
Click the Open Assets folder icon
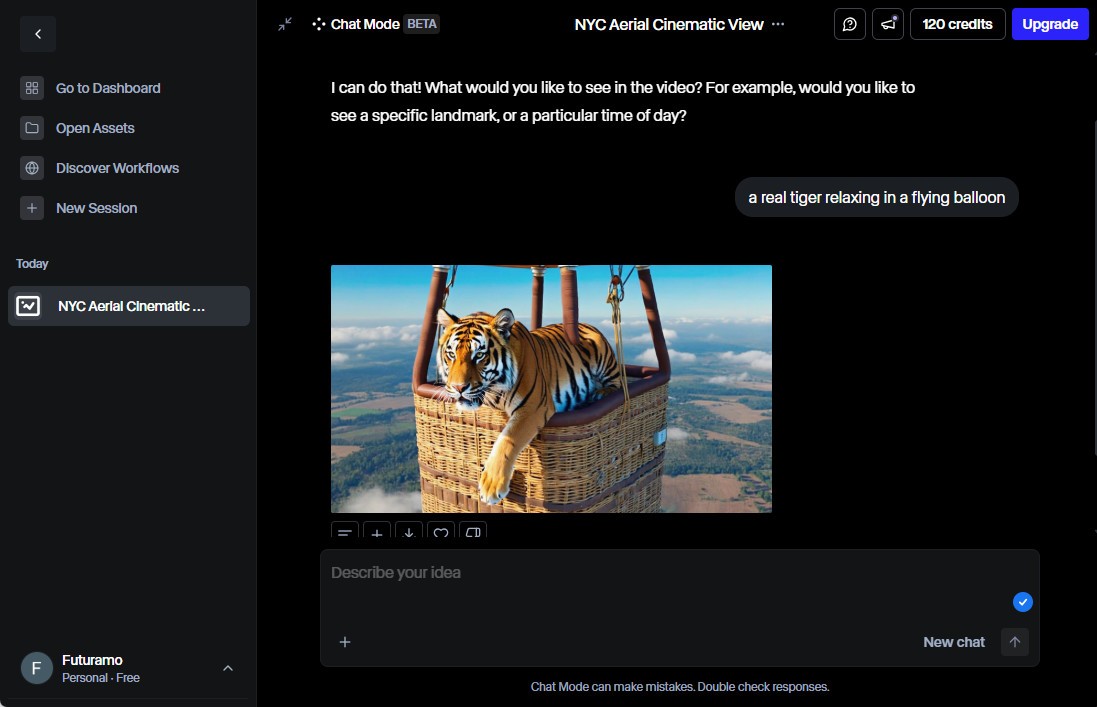(31, 128)
